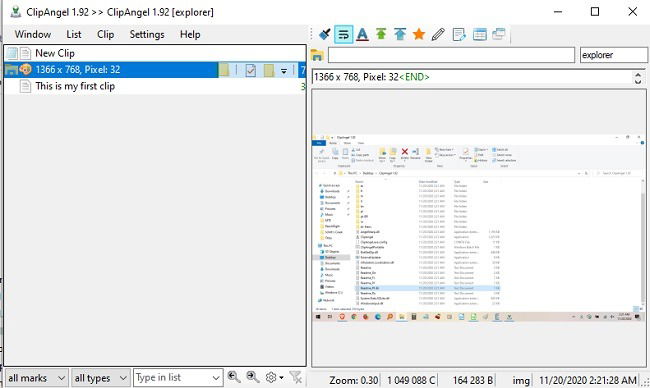This screenshot has height=388, width=650.
Task: Click the blue upward arrow toolbar icon
Action: 400,34
